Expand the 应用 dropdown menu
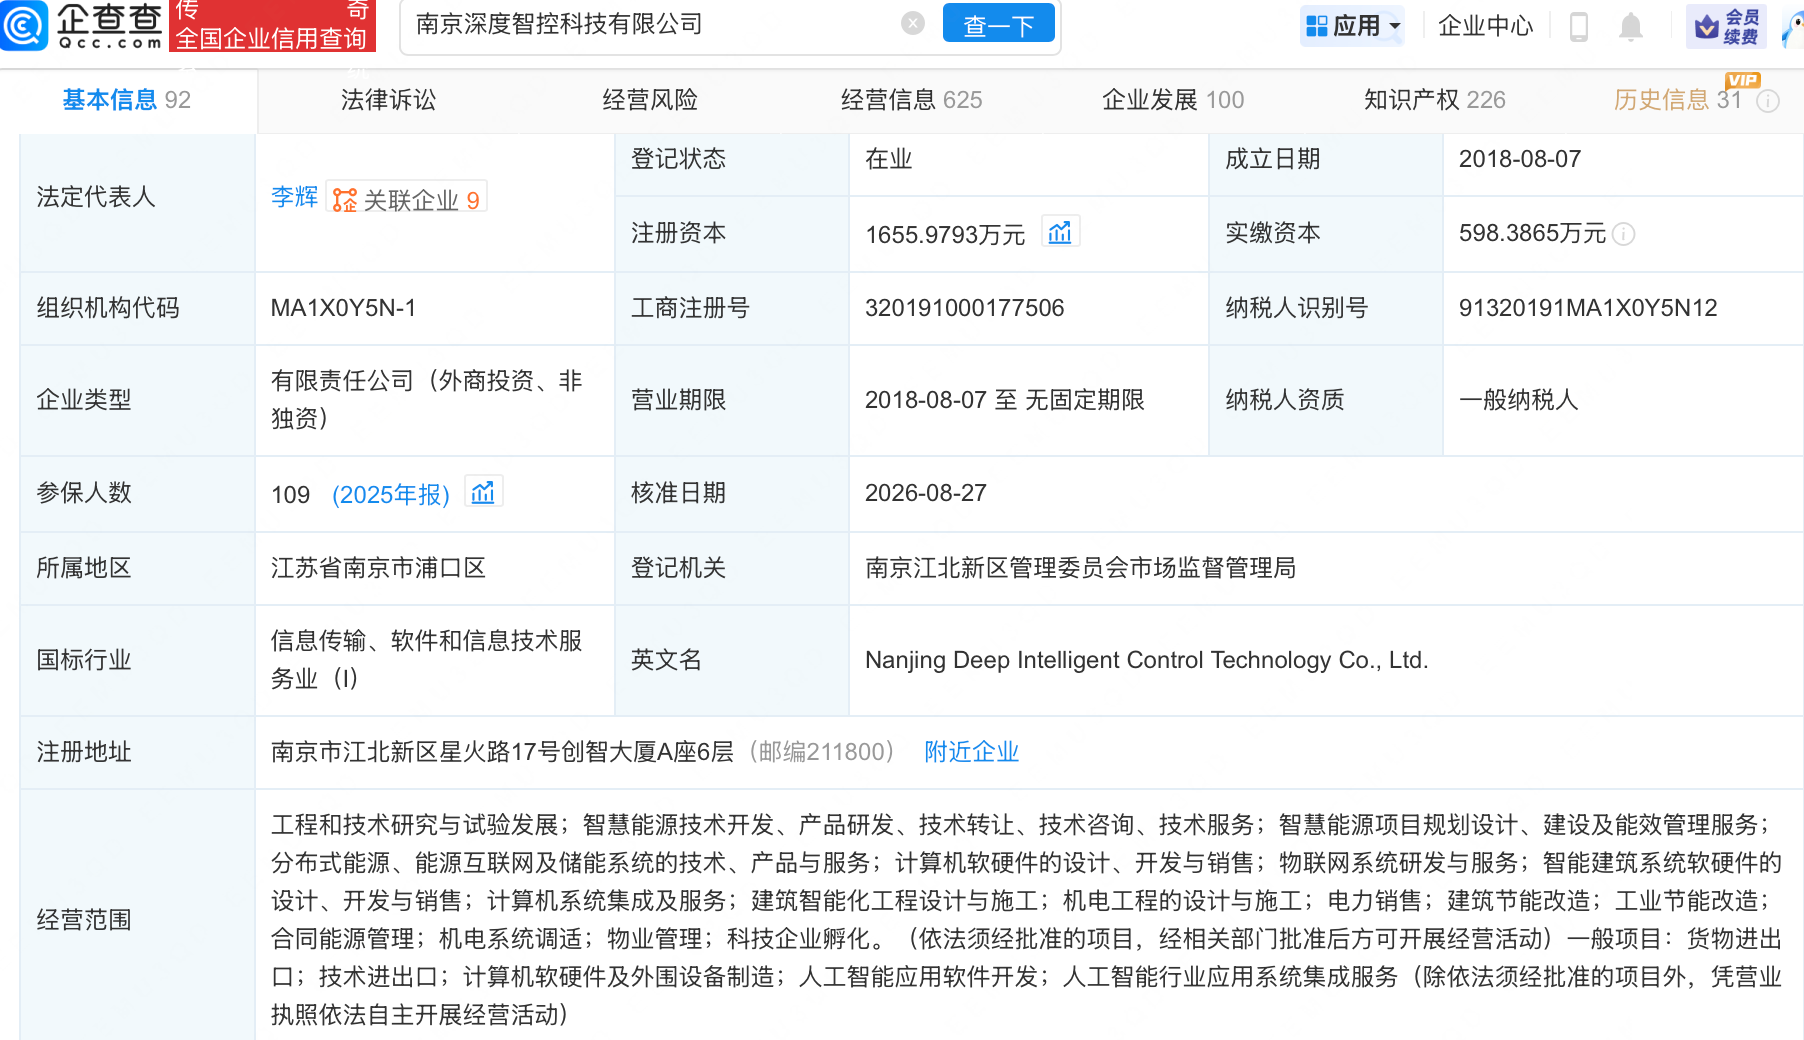 (x=1353, y=26)
